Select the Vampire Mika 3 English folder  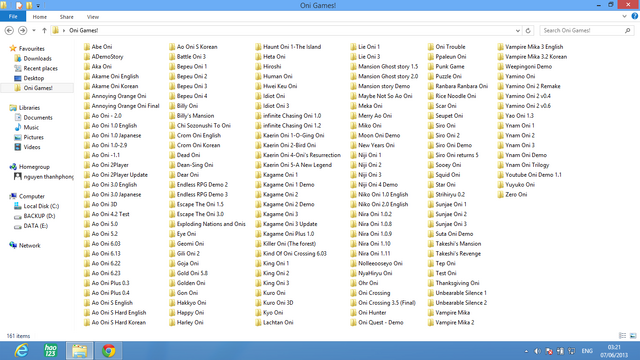point(530,47)
